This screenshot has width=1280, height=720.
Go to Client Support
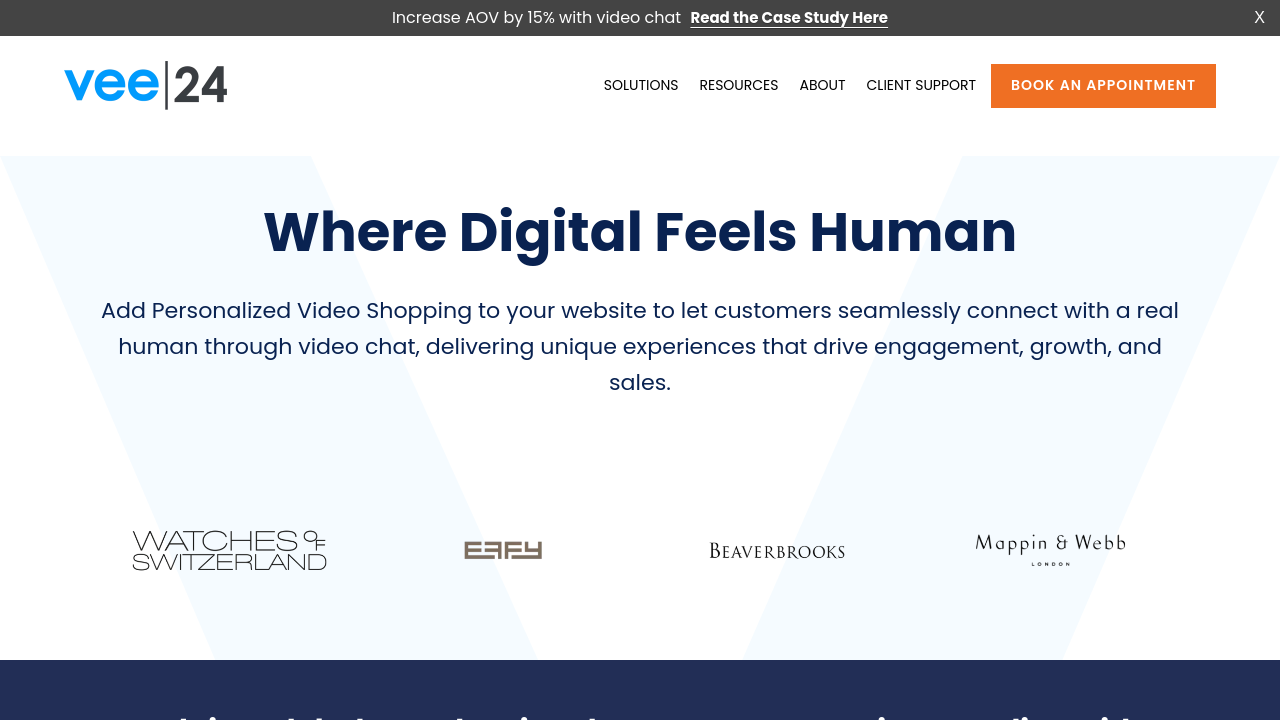click(921, 86)
